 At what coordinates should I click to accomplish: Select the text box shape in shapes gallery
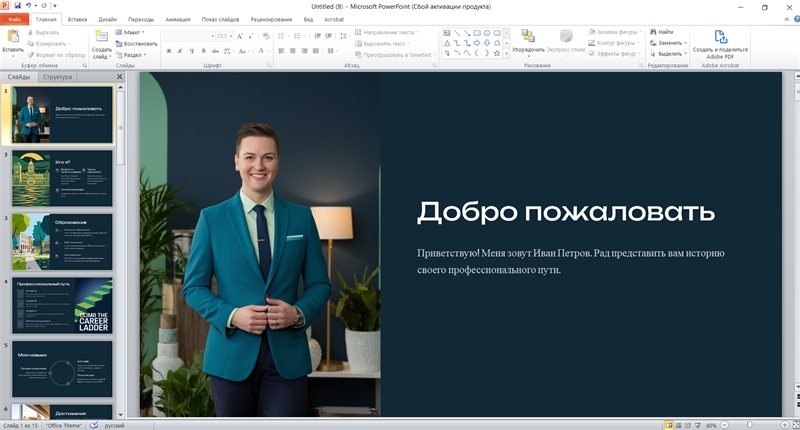[x=447, y=33]
